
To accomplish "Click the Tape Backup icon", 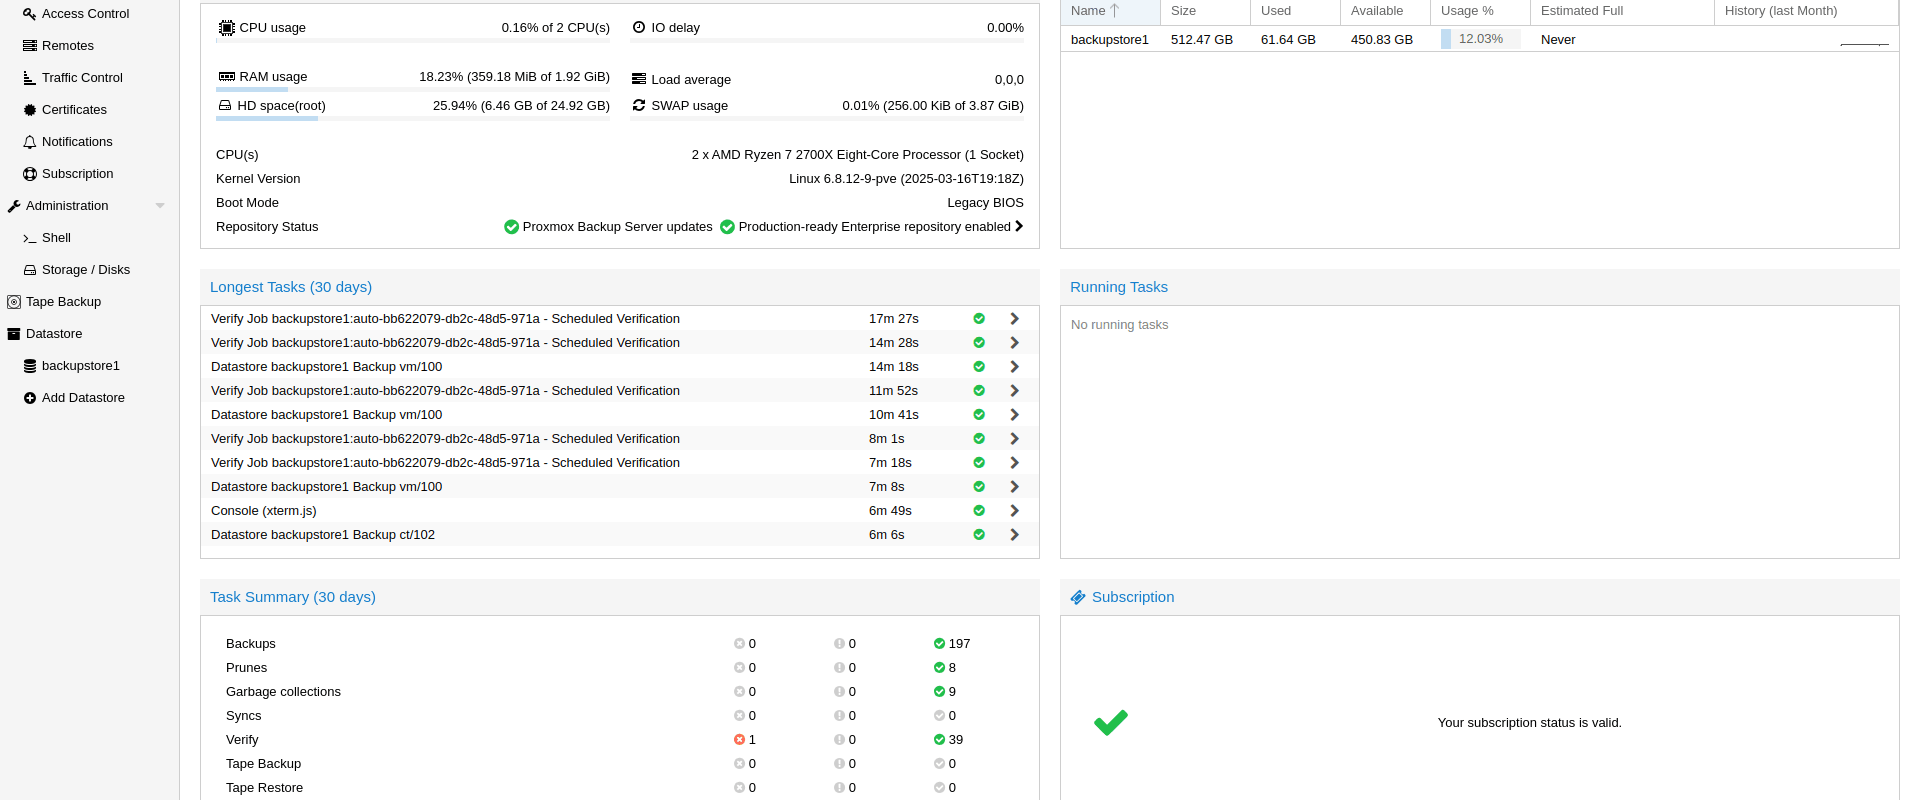I will (14, 302).
